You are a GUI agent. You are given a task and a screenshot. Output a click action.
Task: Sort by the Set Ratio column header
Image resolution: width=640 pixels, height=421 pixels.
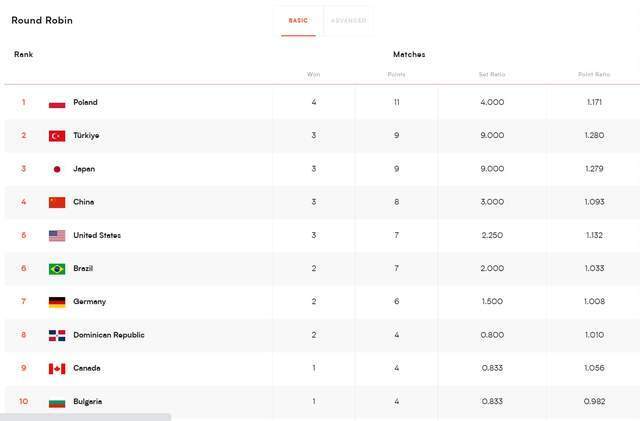[493, 74]
